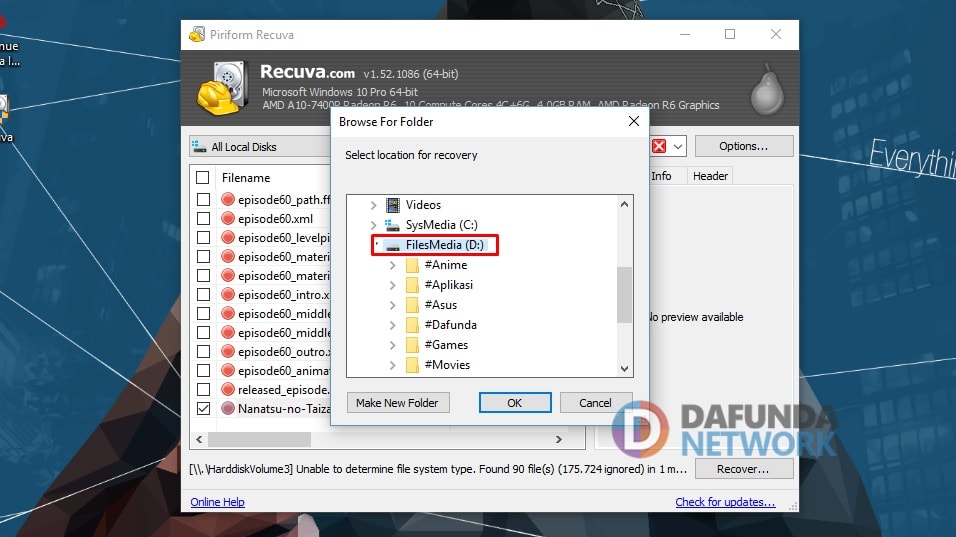Select the #Aplikasi folder icon
This screenshot has height=537, width=956.
(x=412, y=285)
